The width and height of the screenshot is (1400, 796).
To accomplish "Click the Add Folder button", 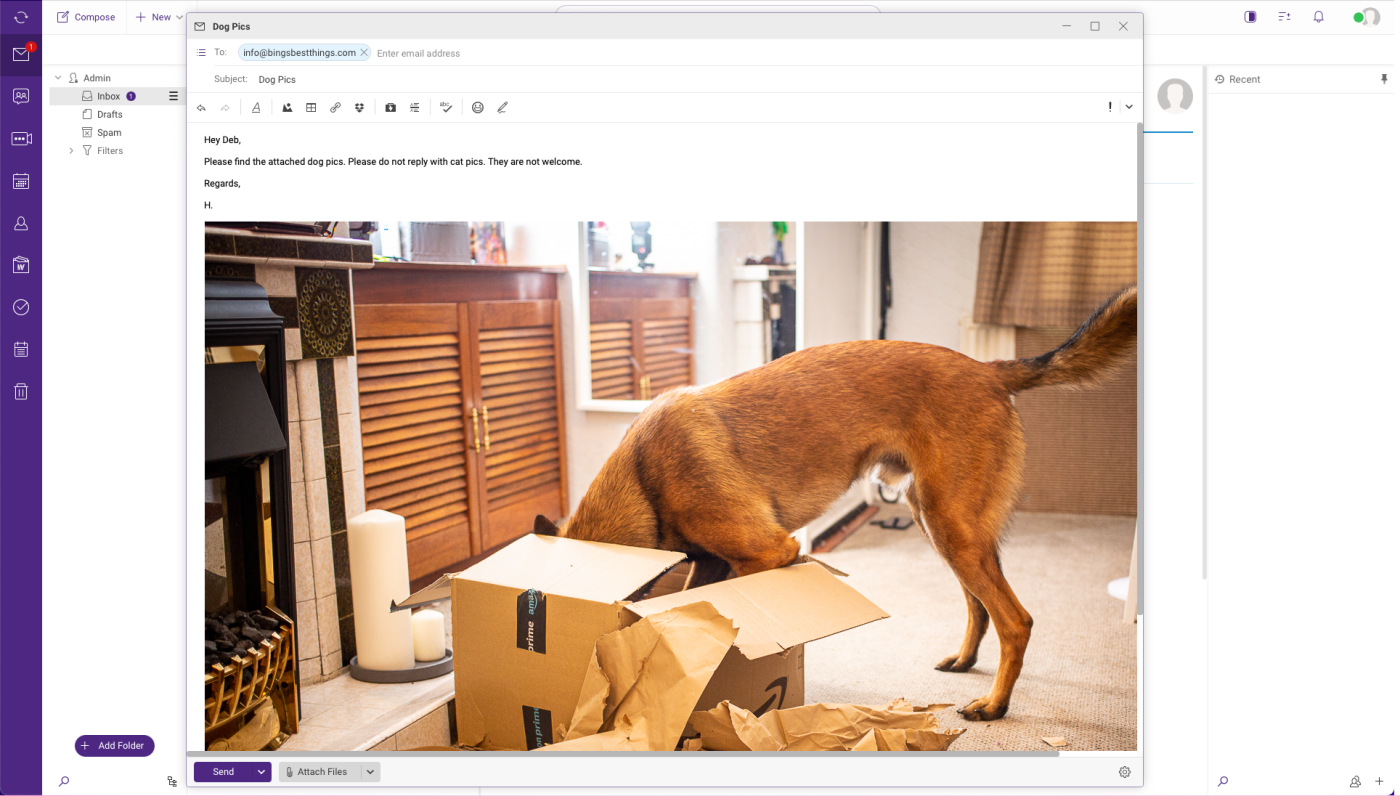I will (x=115, y=746).
